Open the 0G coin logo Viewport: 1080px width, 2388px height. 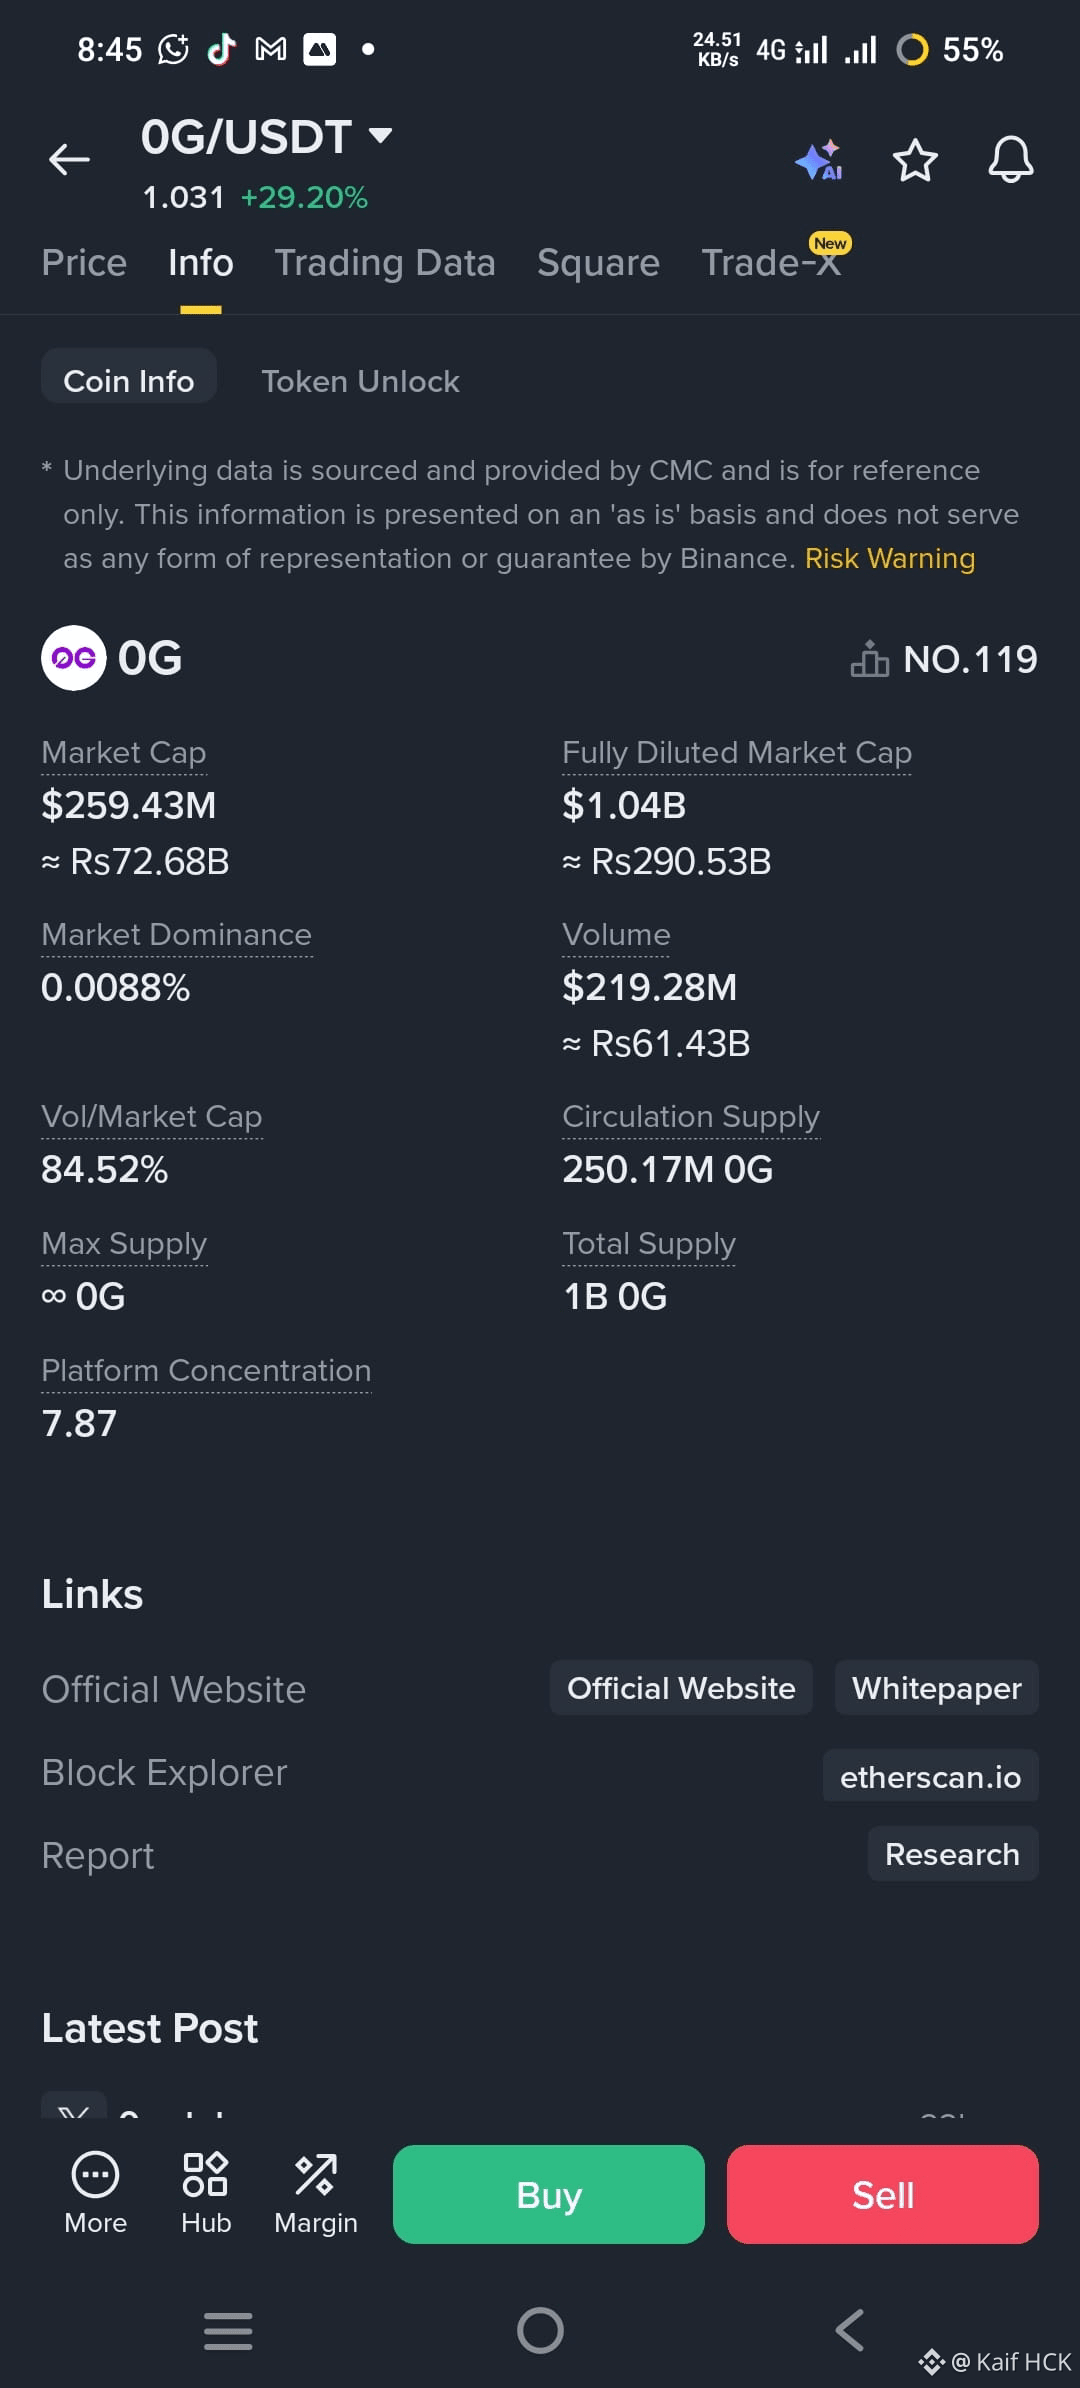pyautogui.click(x=71, y=658)
